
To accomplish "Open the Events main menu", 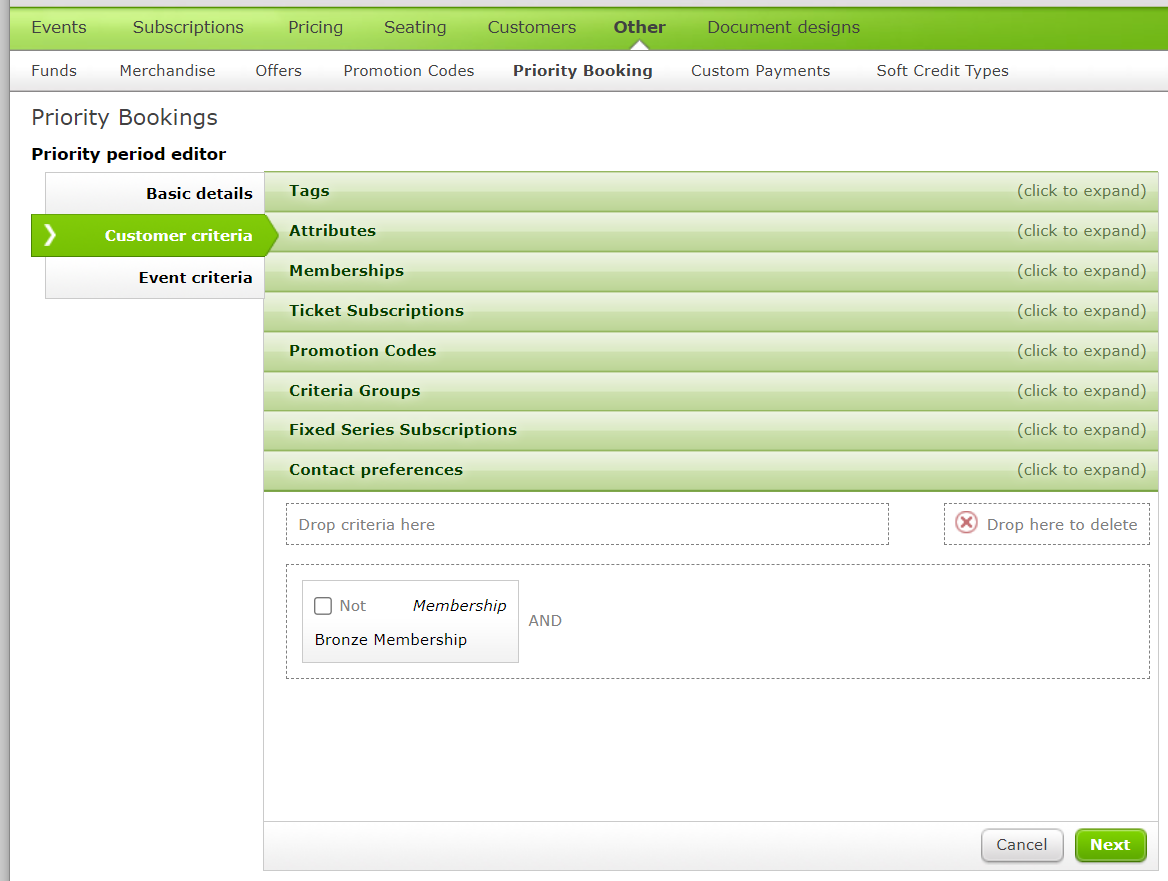I will click(x=59, y=28).
